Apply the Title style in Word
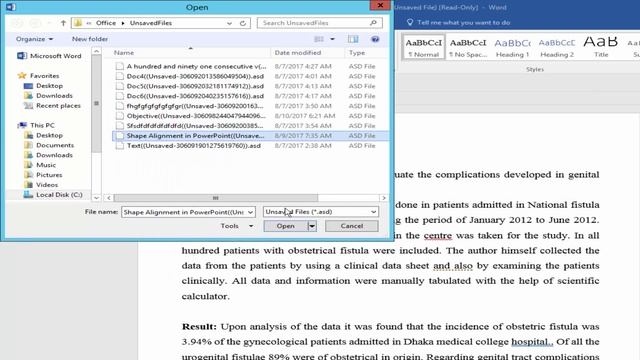The height and width of the screenshot is (360, 640). pos(601,47)
